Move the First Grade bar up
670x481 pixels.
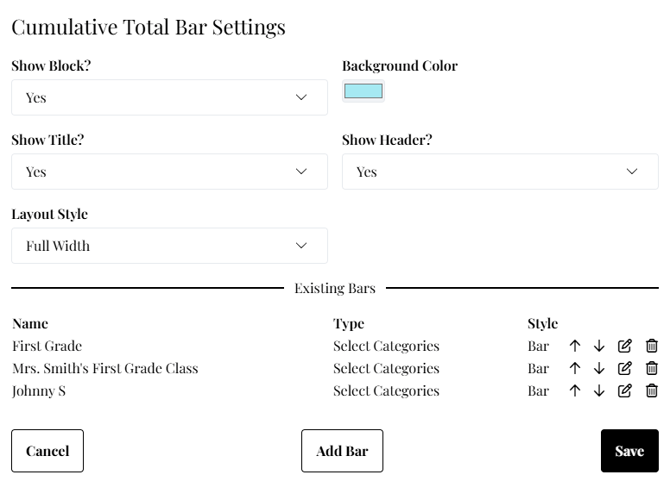click(x=575, y=346)
